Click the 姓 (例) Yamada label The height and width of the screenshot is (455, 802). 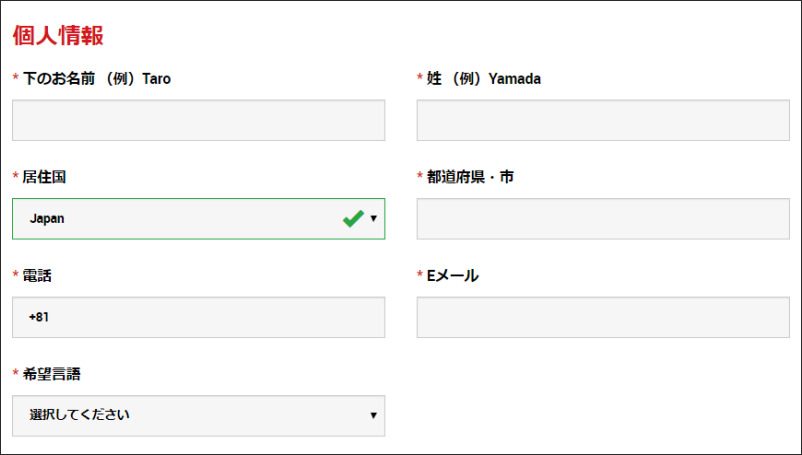[x=484, y=79]
